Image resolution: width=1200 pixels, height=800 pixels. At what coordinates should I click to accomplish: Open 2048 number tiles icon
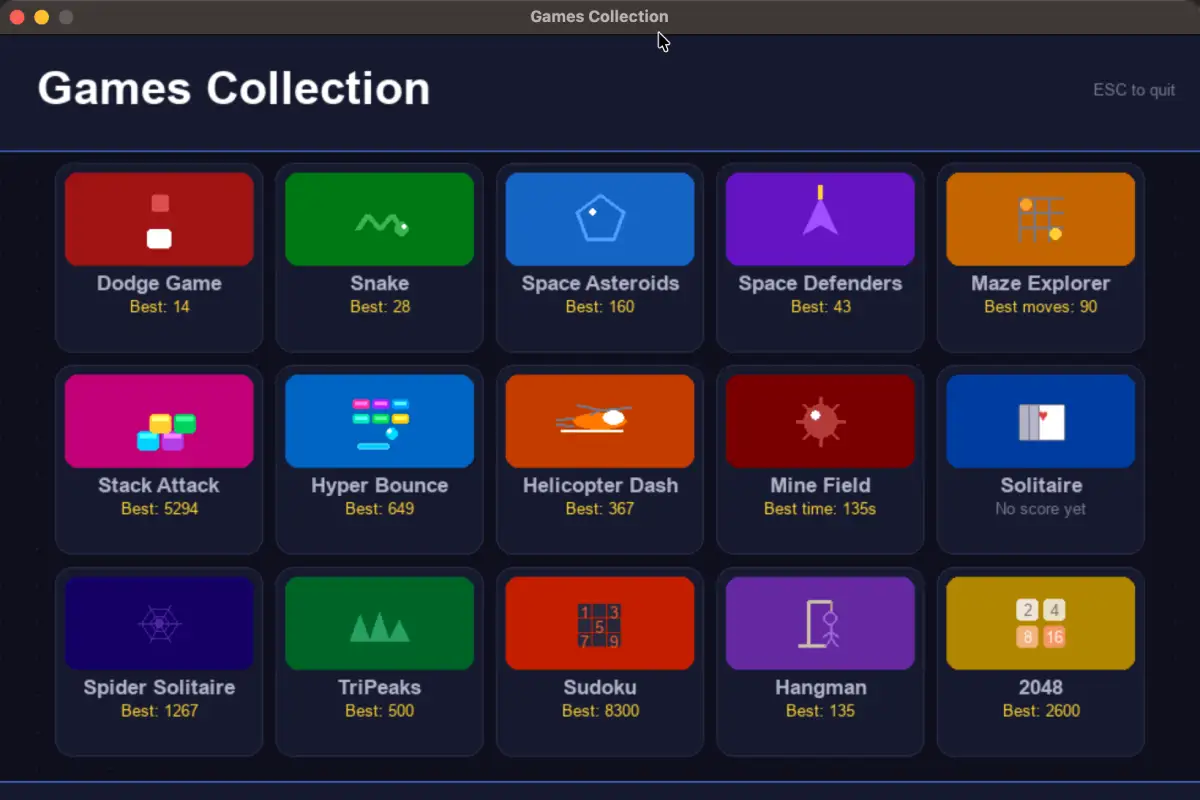coord(1041,623)
